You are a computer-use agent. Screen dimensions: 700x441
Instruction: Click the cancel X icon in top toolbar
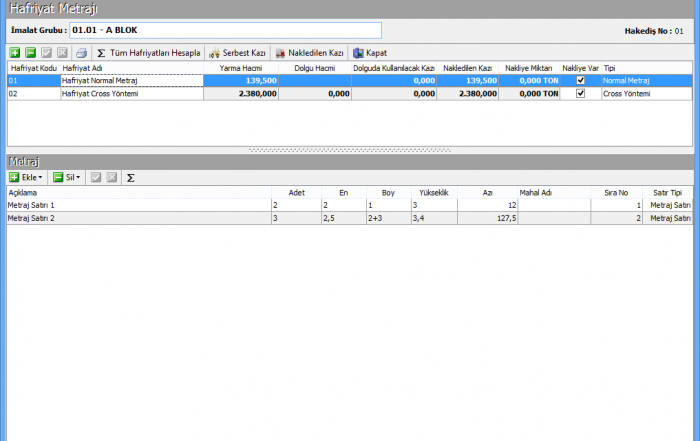pyautogui.click(x=62, y=52)
